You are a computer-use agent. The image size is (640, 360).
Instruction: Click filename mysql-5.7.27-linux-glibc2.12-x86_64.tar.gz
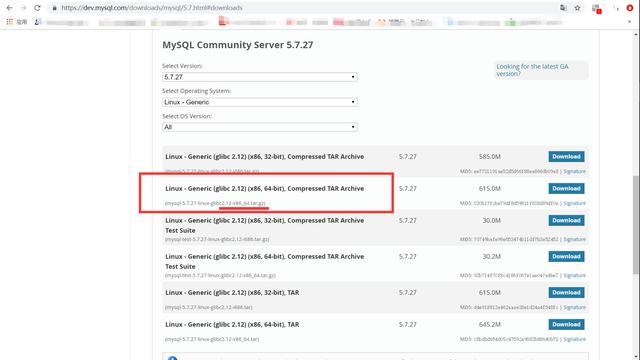pos(215,203)
